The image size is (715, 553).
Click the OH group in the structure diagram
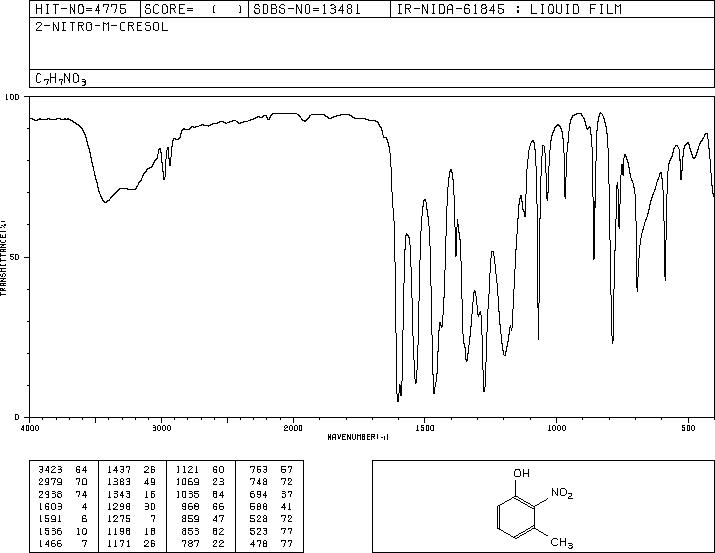(x=522, y=473)
